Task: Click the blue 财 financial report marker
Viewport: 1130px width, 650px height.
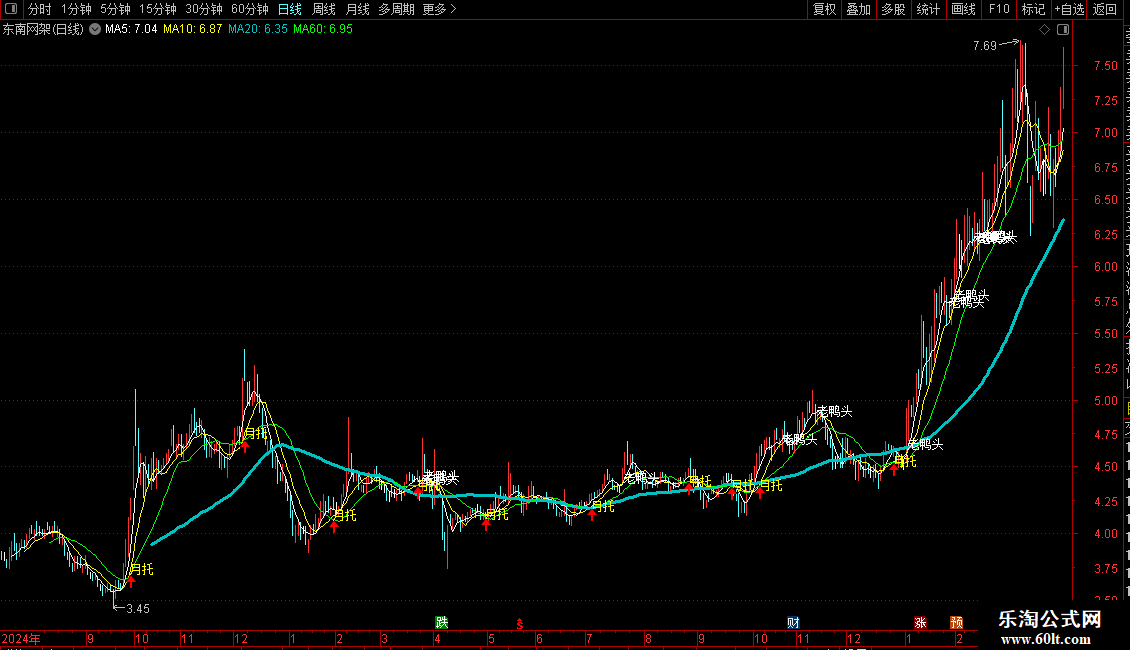Action: (x=793, y=623)
